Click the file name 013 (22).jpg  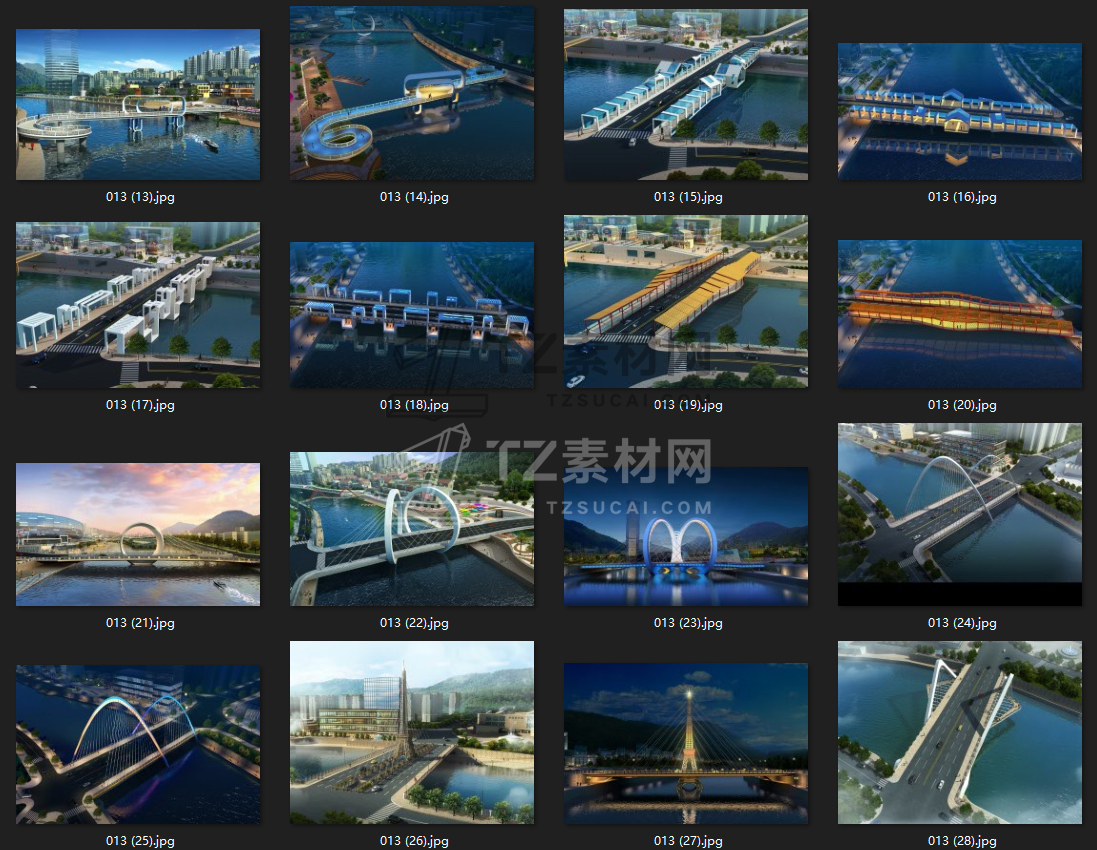click(414, 623)
